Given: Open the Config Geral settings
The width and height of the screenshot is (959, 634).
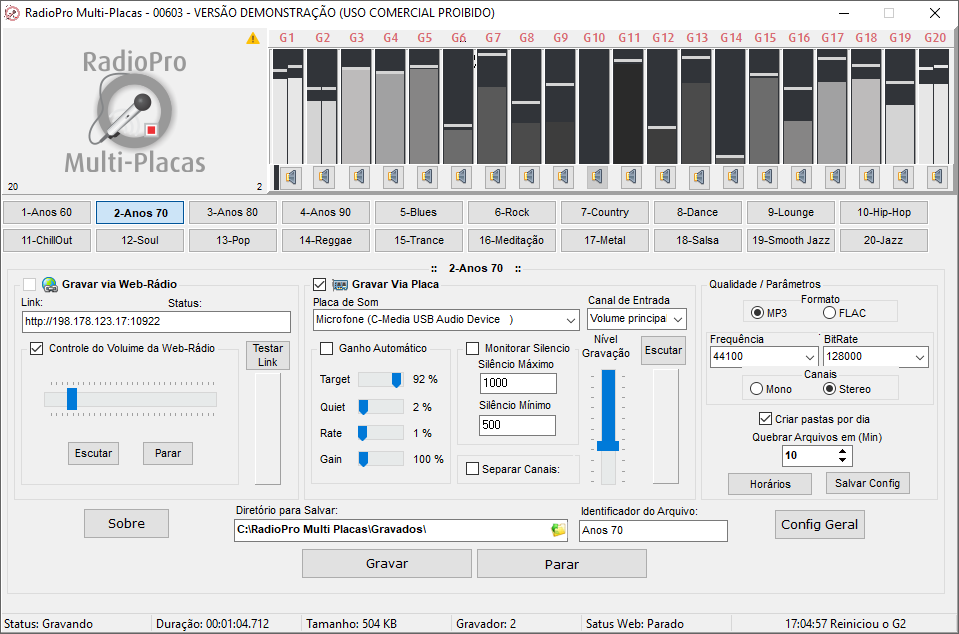Looking at the screenshot, I should pyautogui.click(x=820, y=525).
